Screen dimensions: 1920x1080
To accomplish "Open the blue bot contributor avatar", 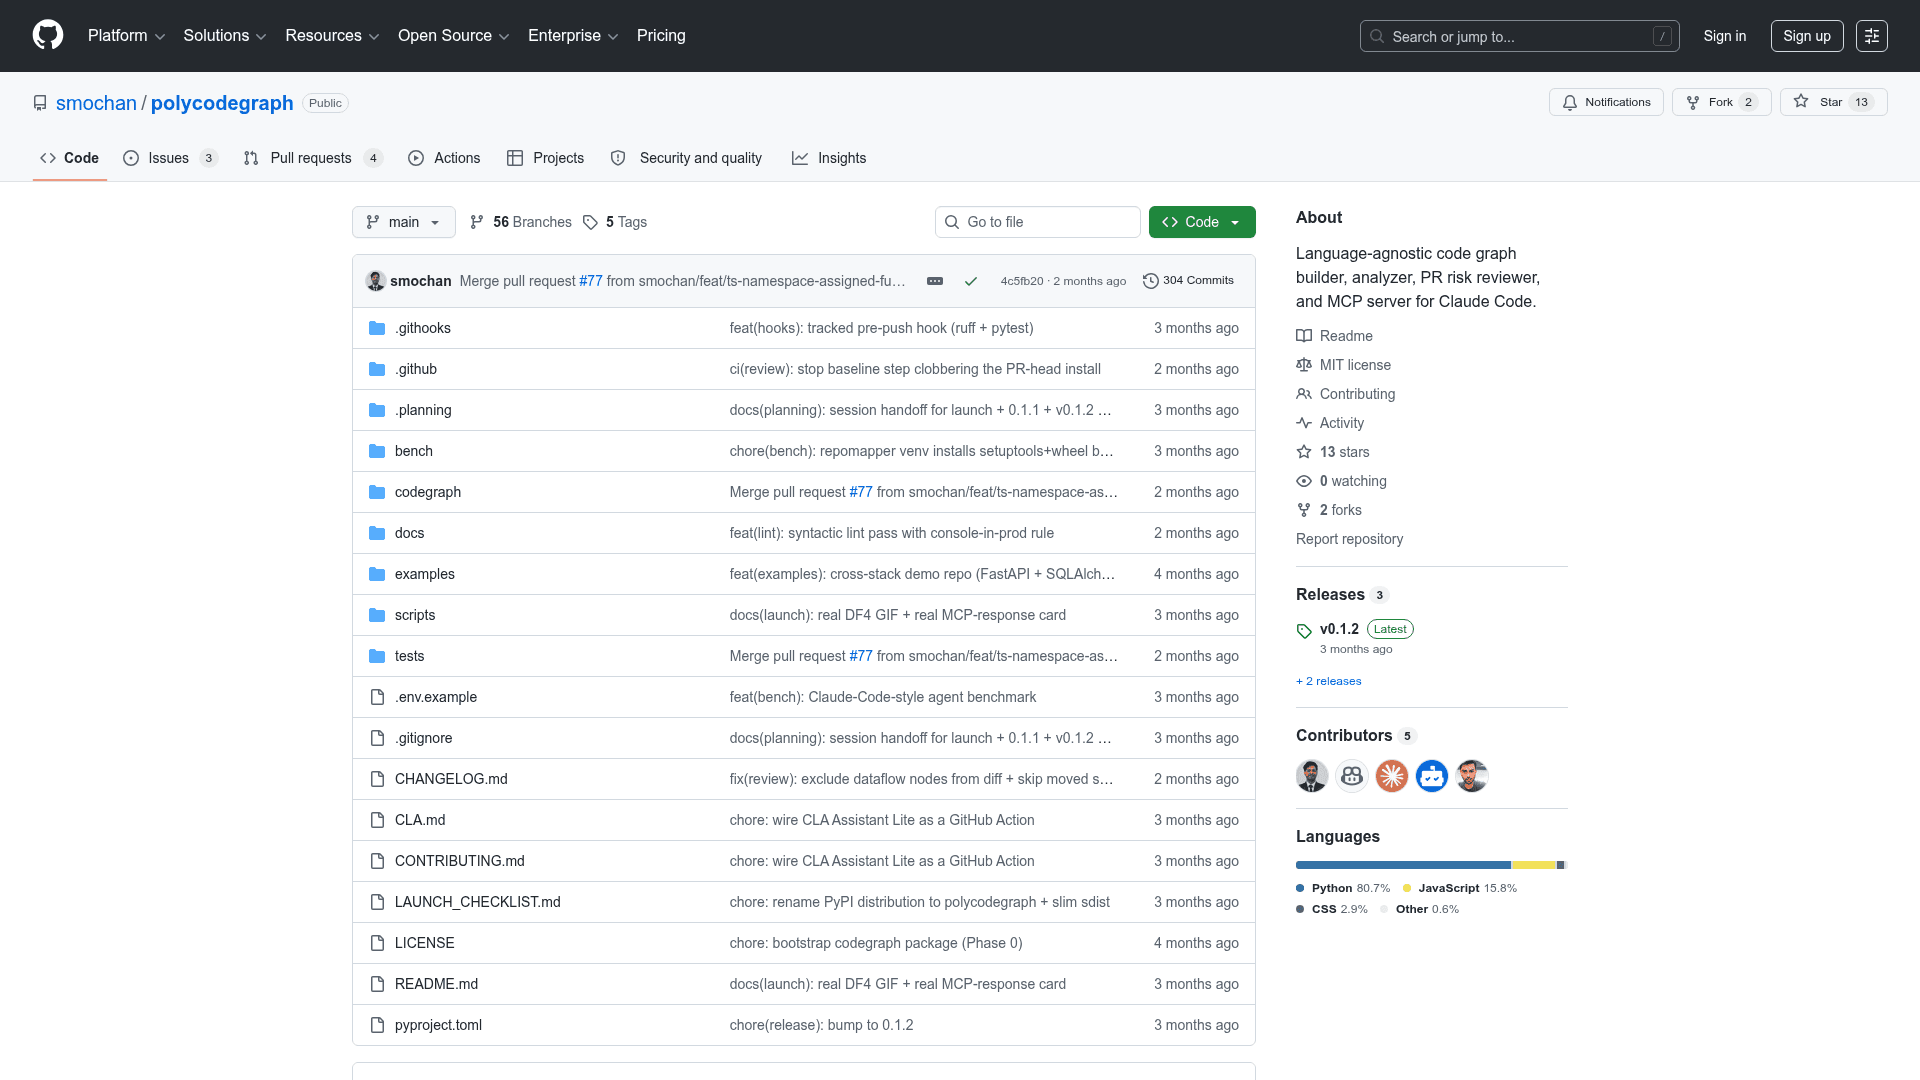I will 1432,776.
